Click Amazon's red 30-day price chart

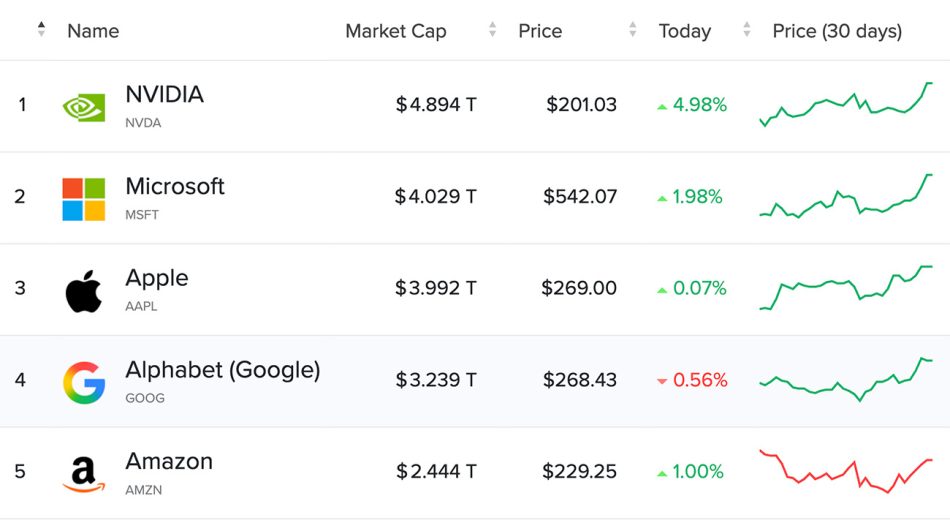(x=846, y=471)
